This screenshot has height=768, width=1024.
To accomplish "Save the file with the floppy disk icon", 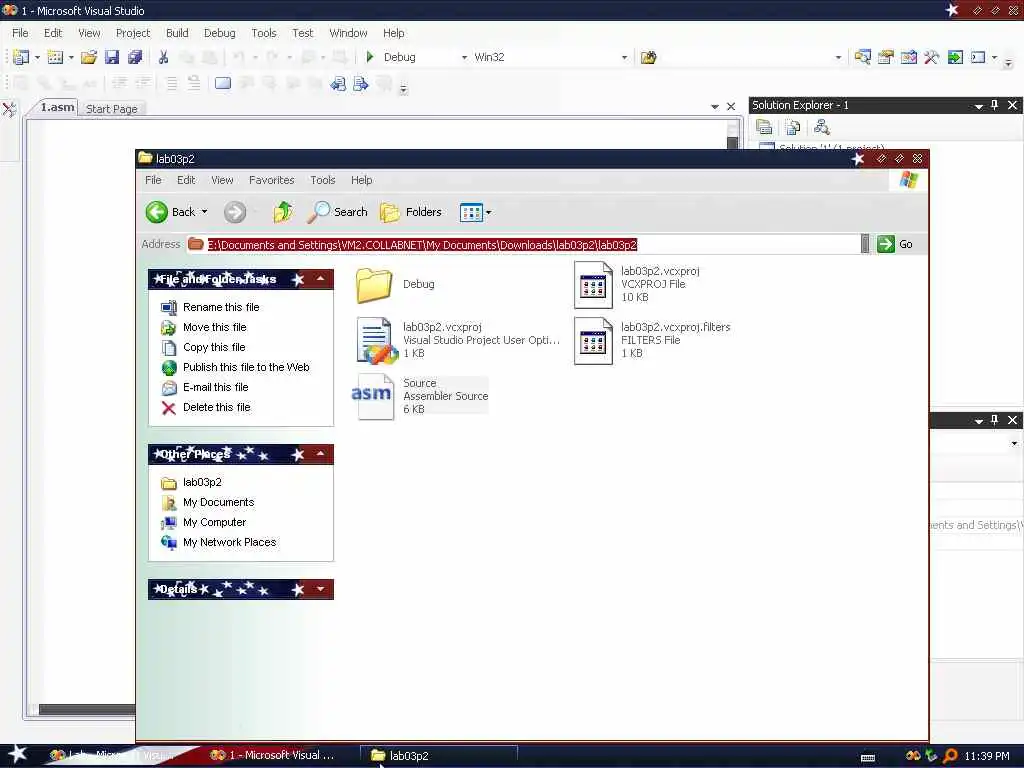I will coord(112,57).
